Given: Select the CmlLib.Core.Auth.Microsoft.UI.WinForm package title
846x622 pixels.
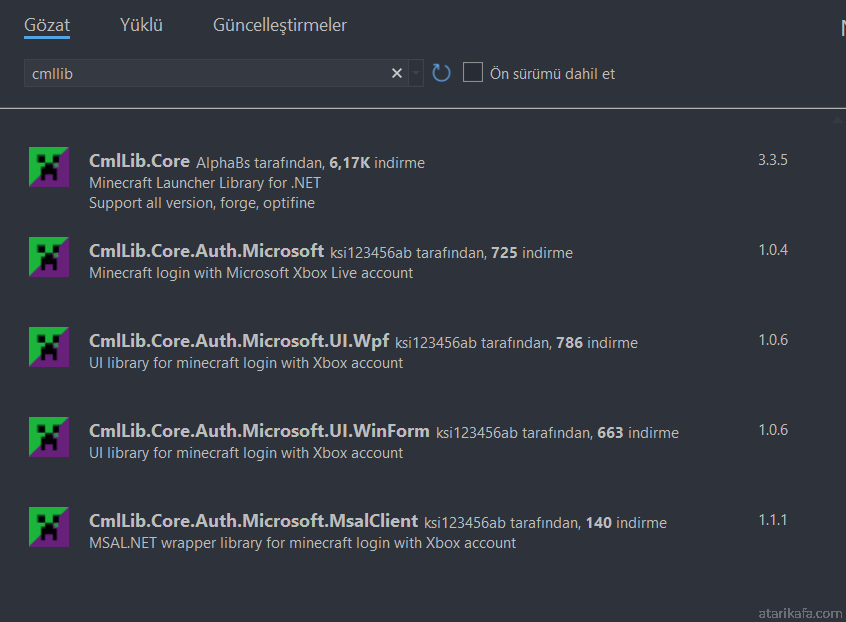Looking at the screenshot, I should (259, 431).
